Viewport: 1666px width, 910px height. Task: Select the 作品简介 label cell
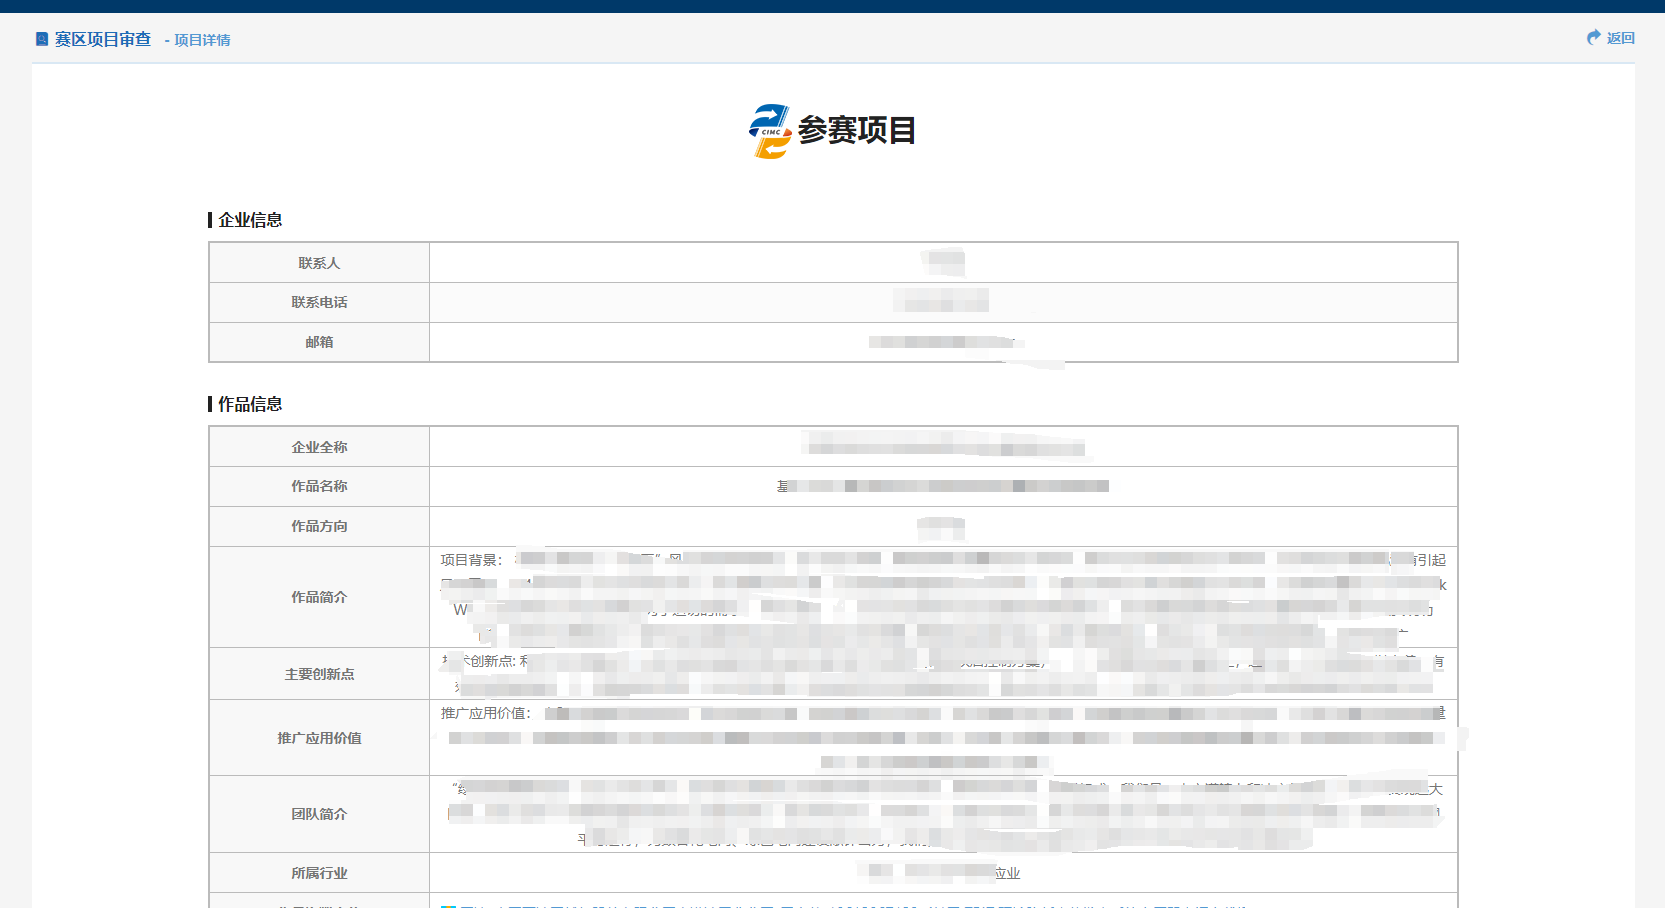click(x=319, y=597)
